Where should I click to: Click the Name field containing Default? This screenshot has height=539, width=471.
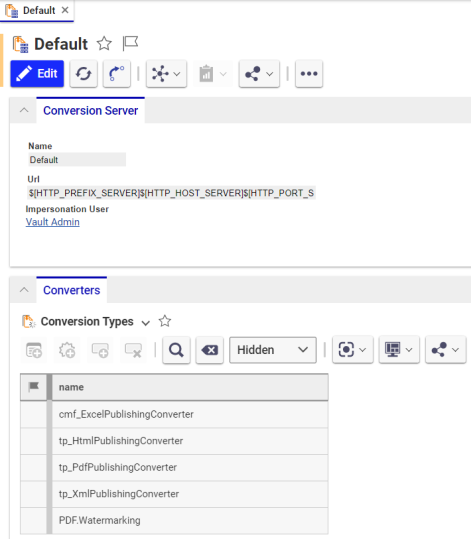[77, 160]
